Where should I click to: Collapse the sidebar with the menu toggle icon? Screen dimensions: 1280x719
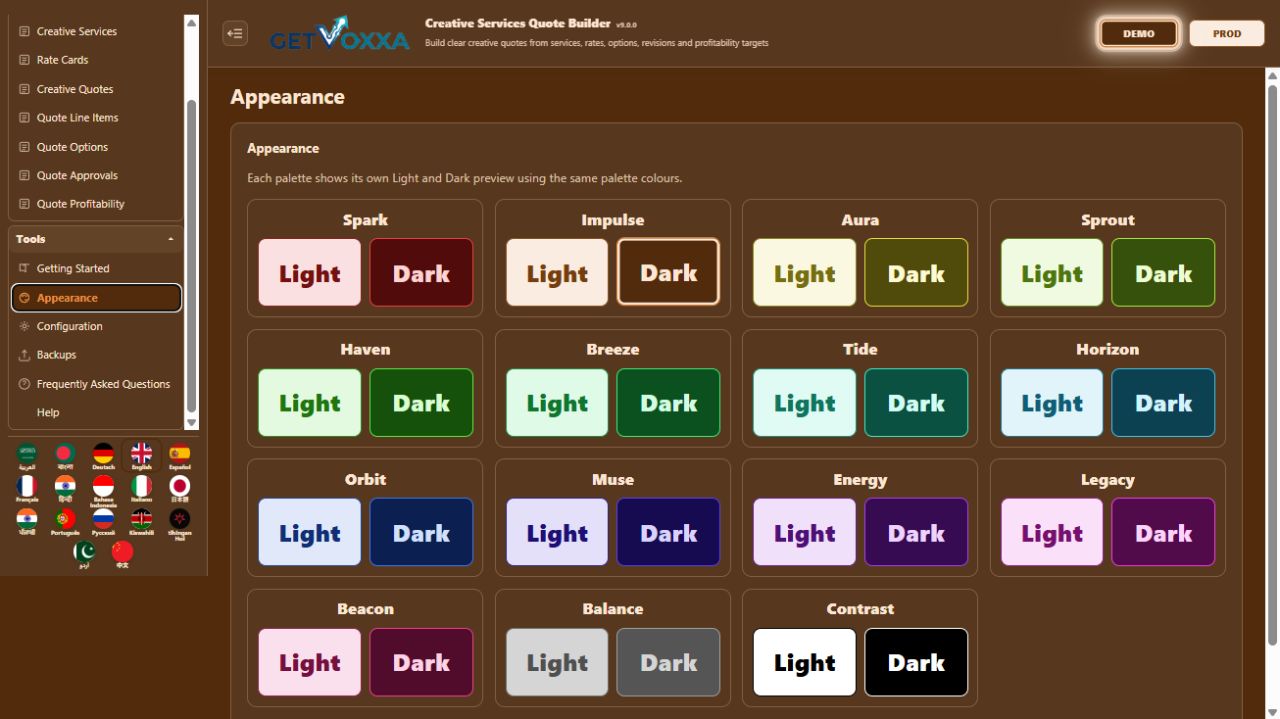[x=235, y=33]
